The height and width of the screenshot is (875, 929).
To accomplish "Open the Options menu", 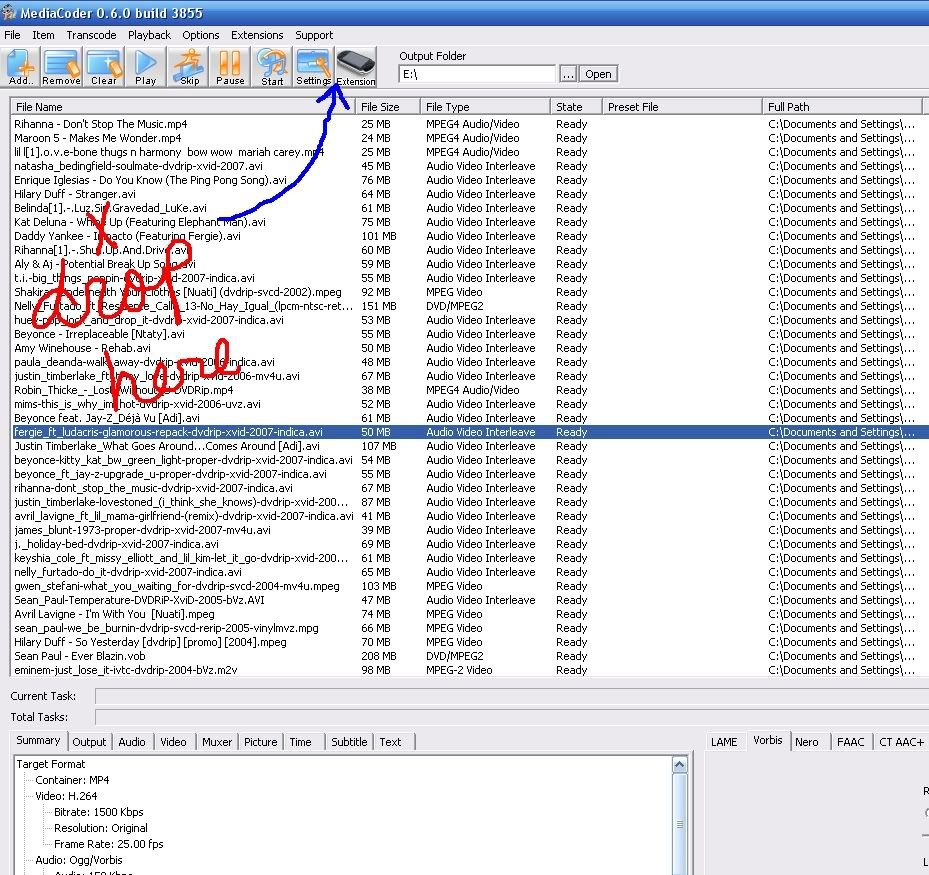I will [x=201, y=35].
